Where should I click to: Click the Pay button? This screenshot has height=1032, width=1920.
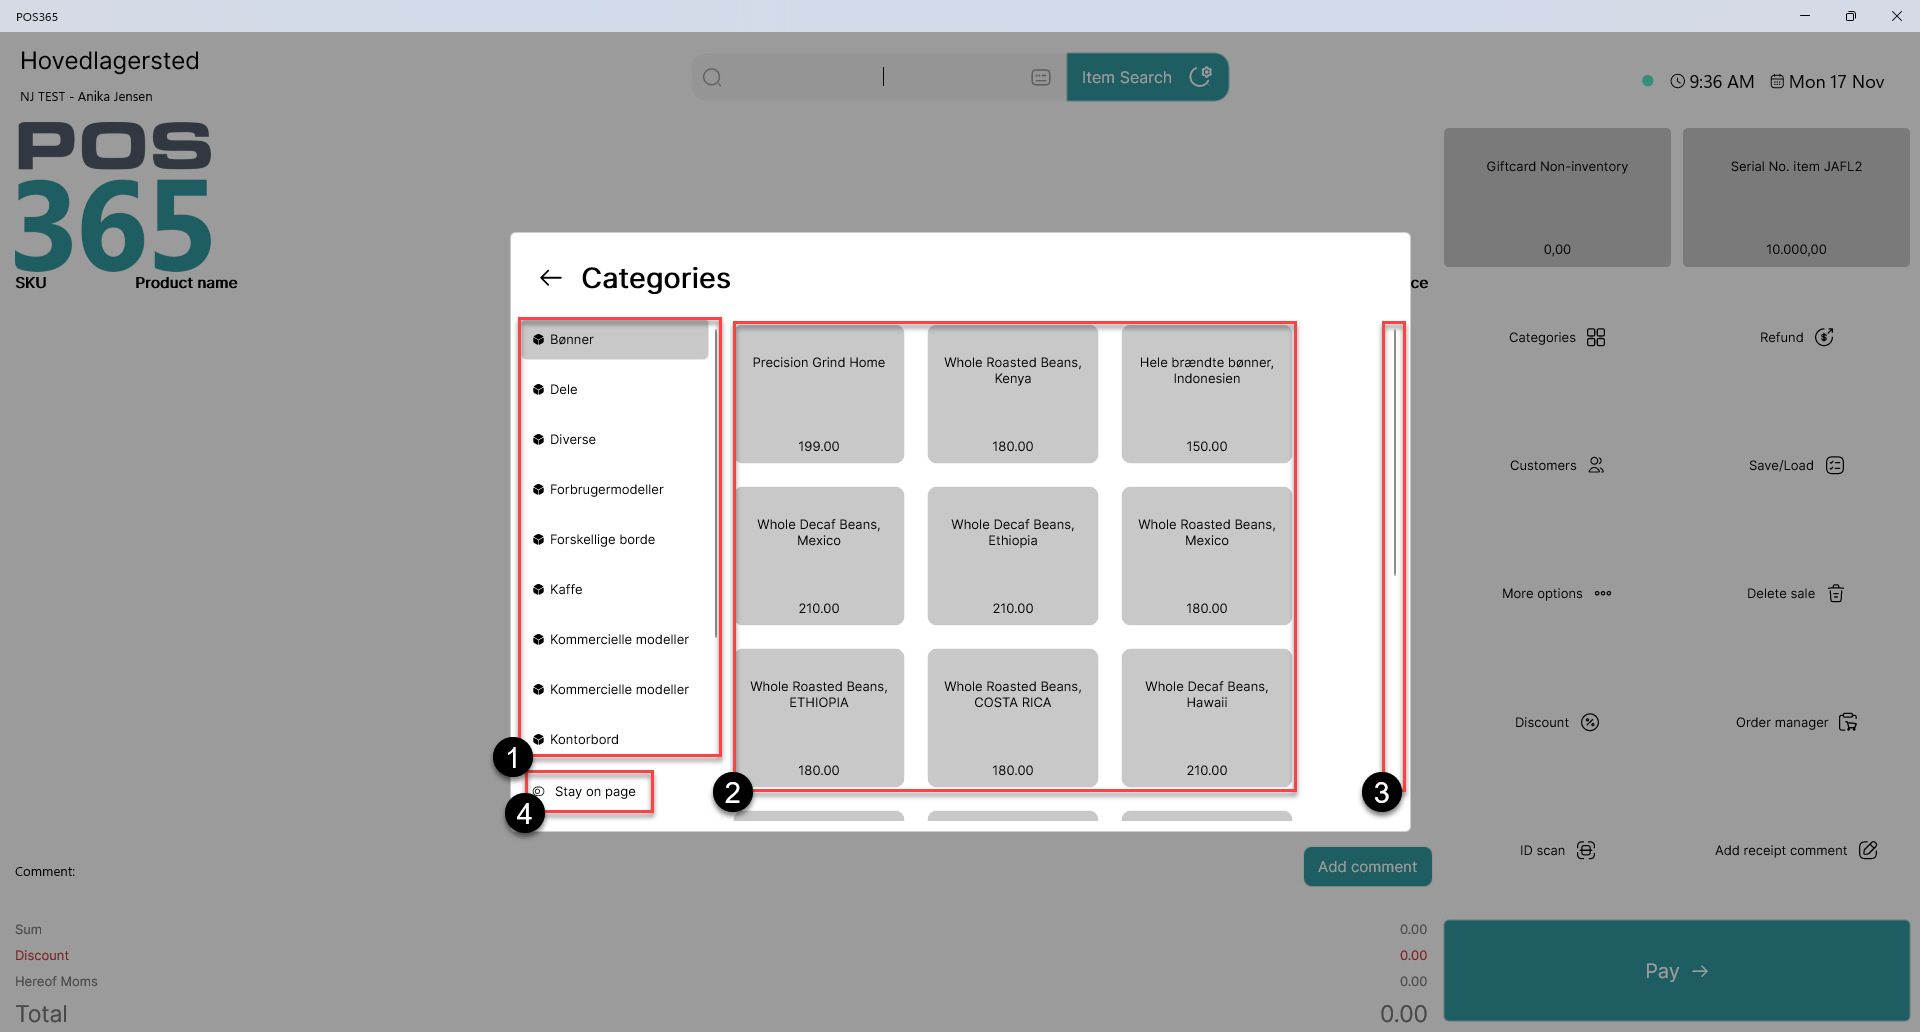tap(1677, 971)
